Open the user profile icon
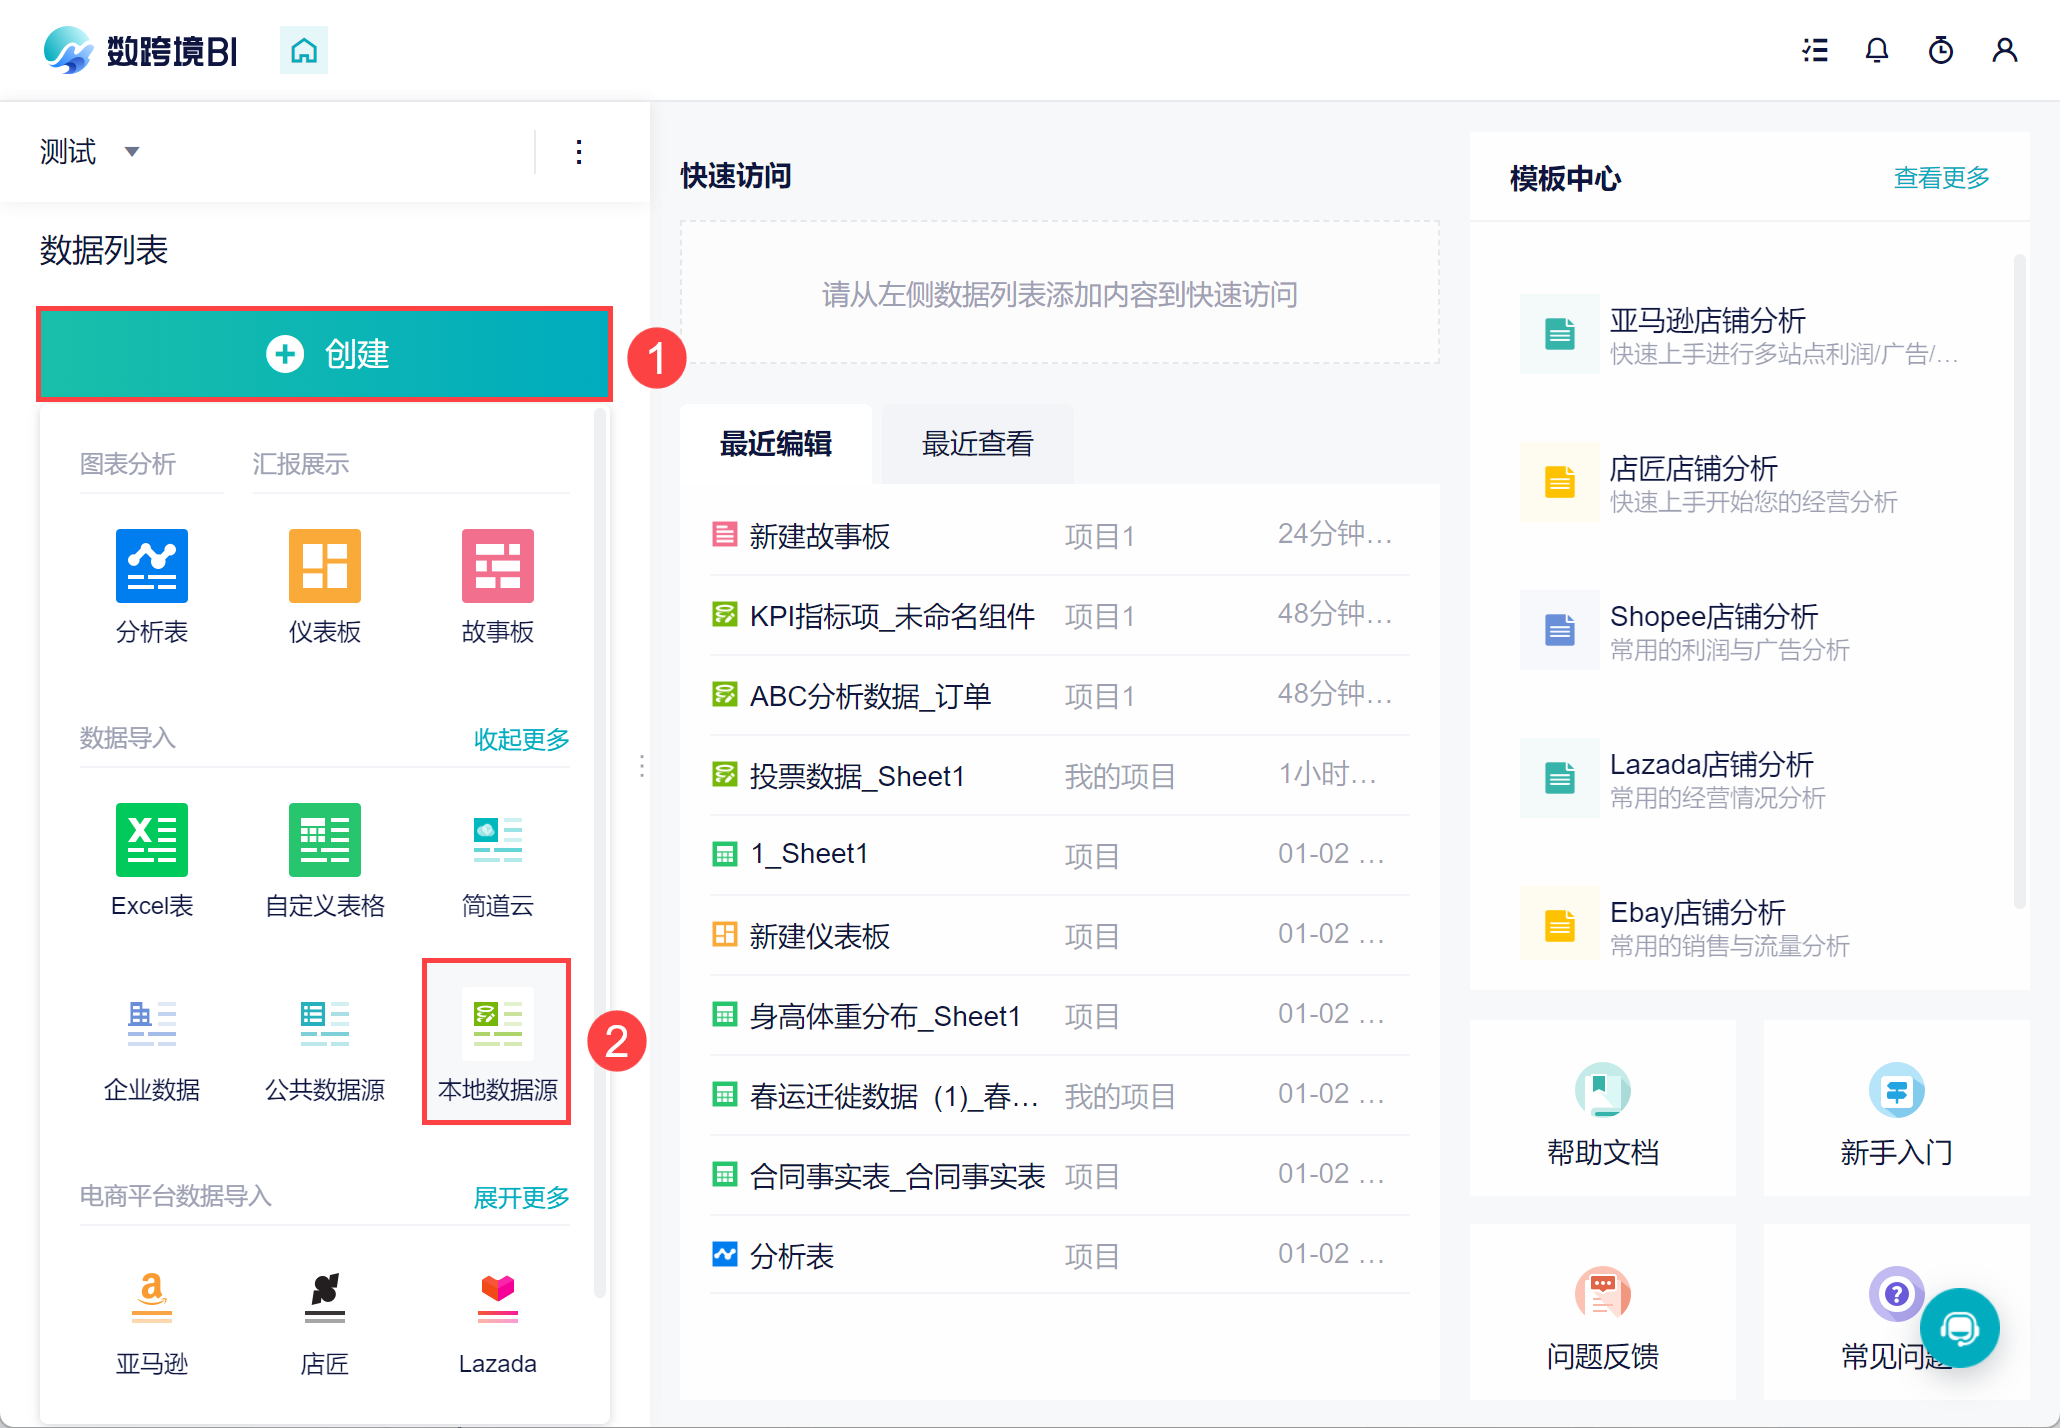 [x=2004, y=50]
